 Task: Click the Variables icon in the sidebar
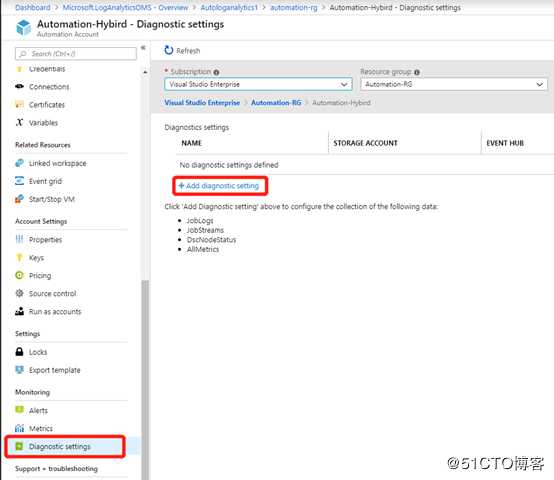[x=19, y=122]
